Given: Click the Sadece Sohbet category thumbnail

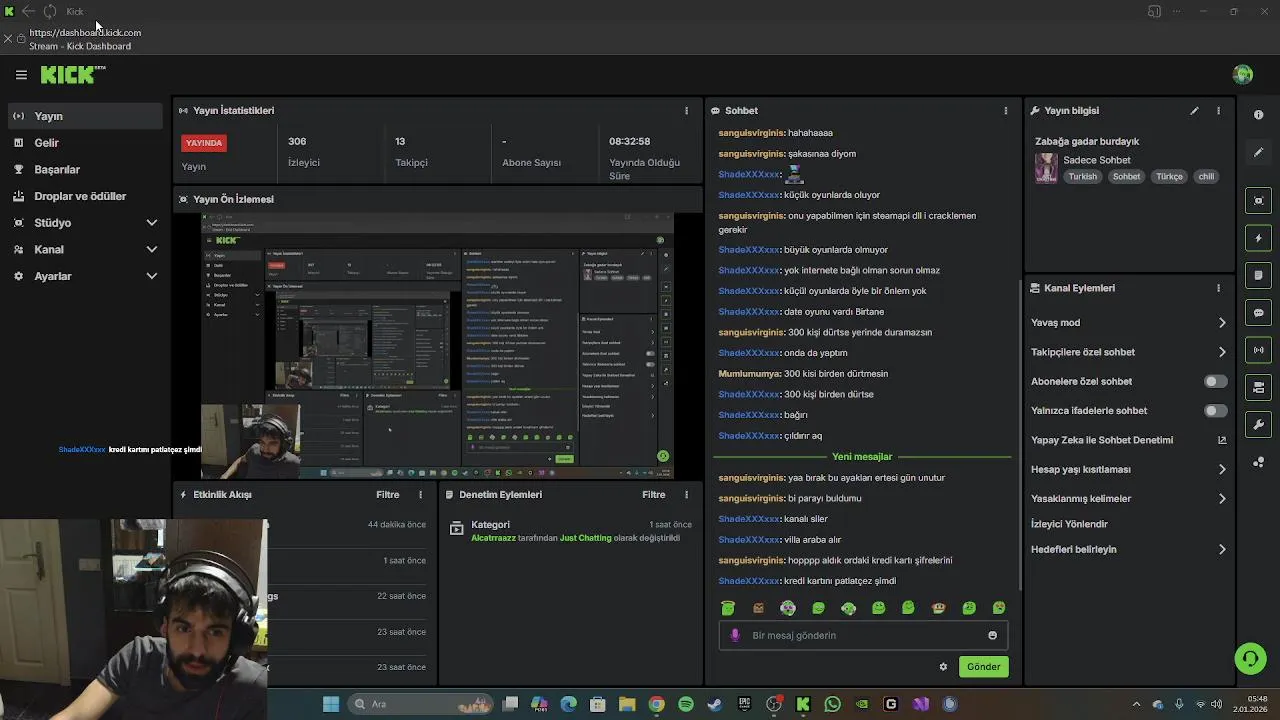Looking at the screenshot, I should 1046,168.
